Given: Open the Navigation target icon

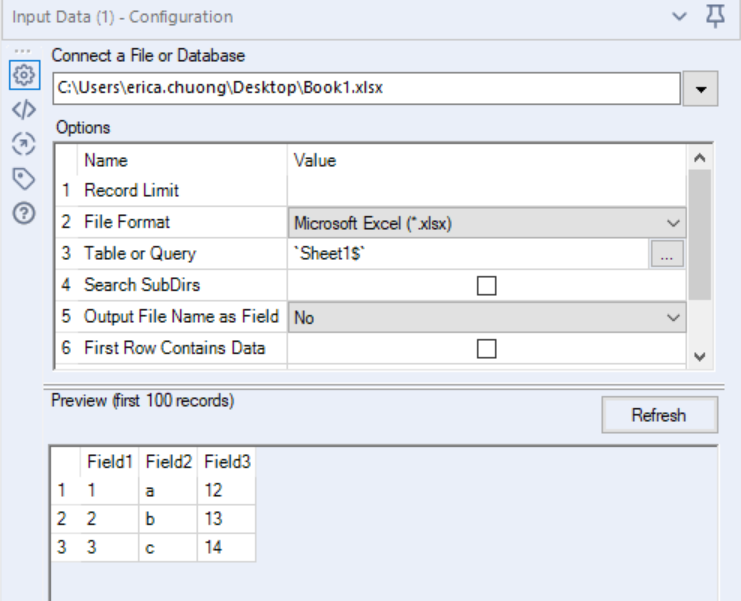Looking at the screenshot, I should click(24, 144).
